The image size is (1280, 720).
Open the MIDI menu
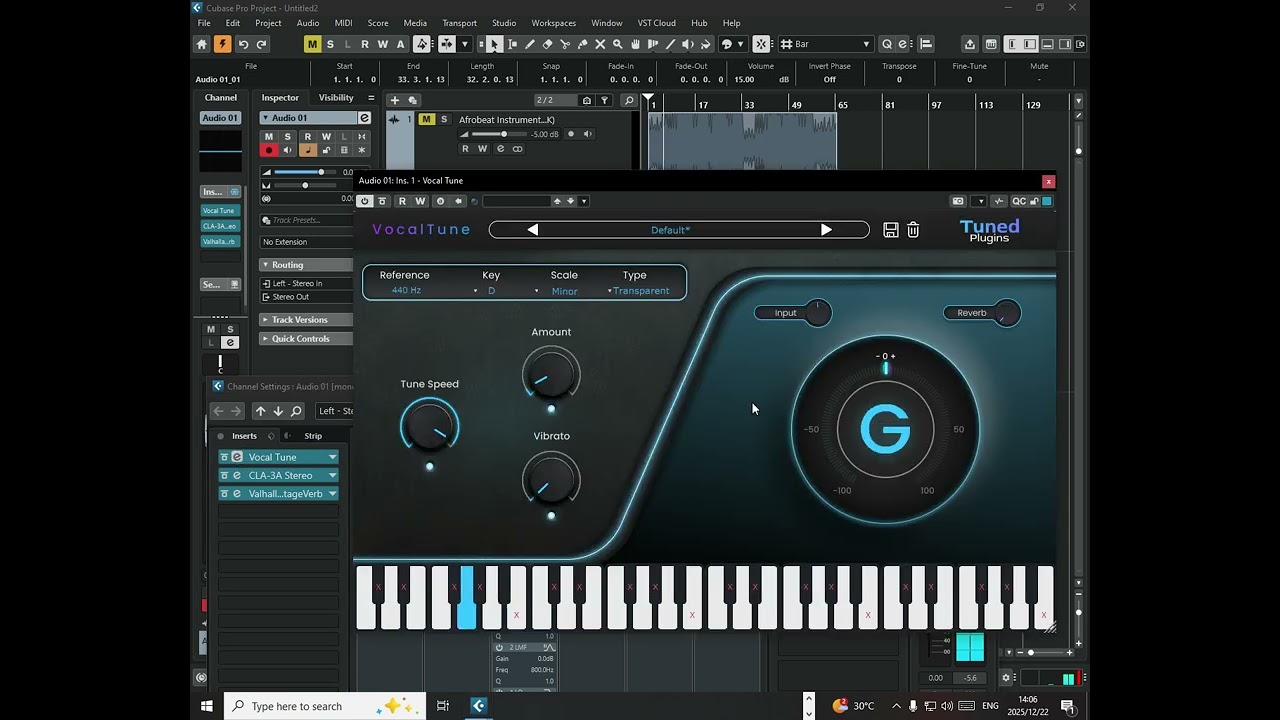[343, 23]
